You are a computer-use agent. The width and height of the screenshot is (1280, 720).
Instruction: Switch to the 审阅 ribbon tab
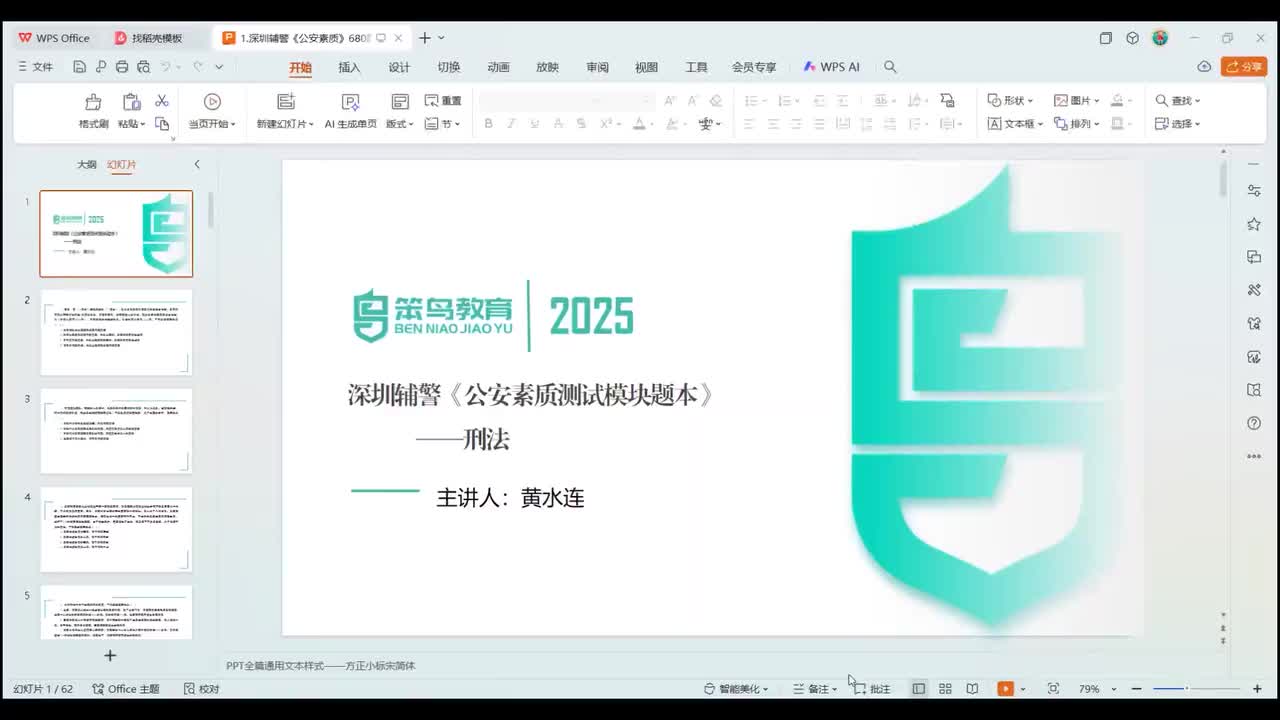[597, 67]
